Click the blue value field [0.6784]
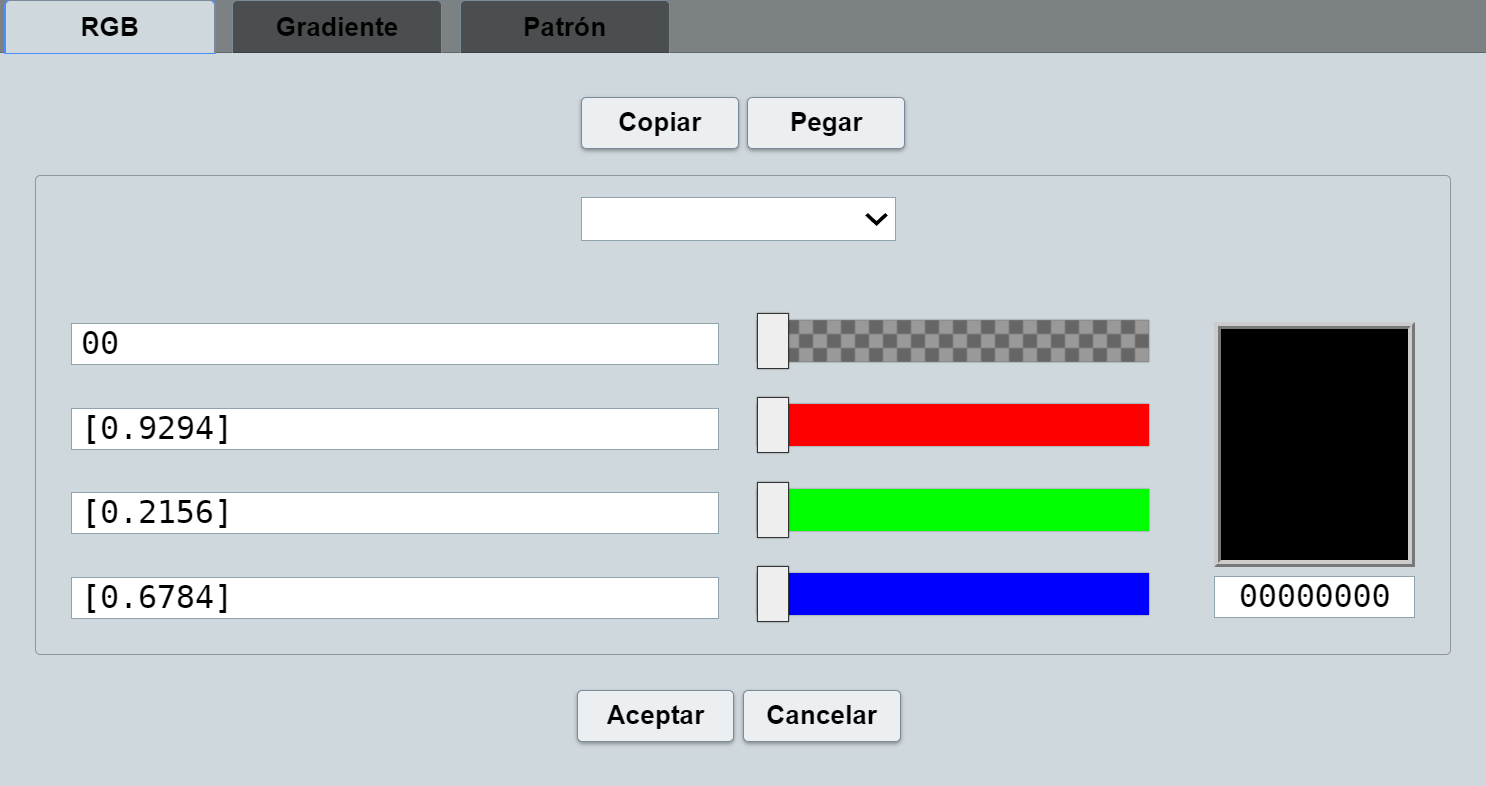The image size is (1486, 786). point(395,598)
